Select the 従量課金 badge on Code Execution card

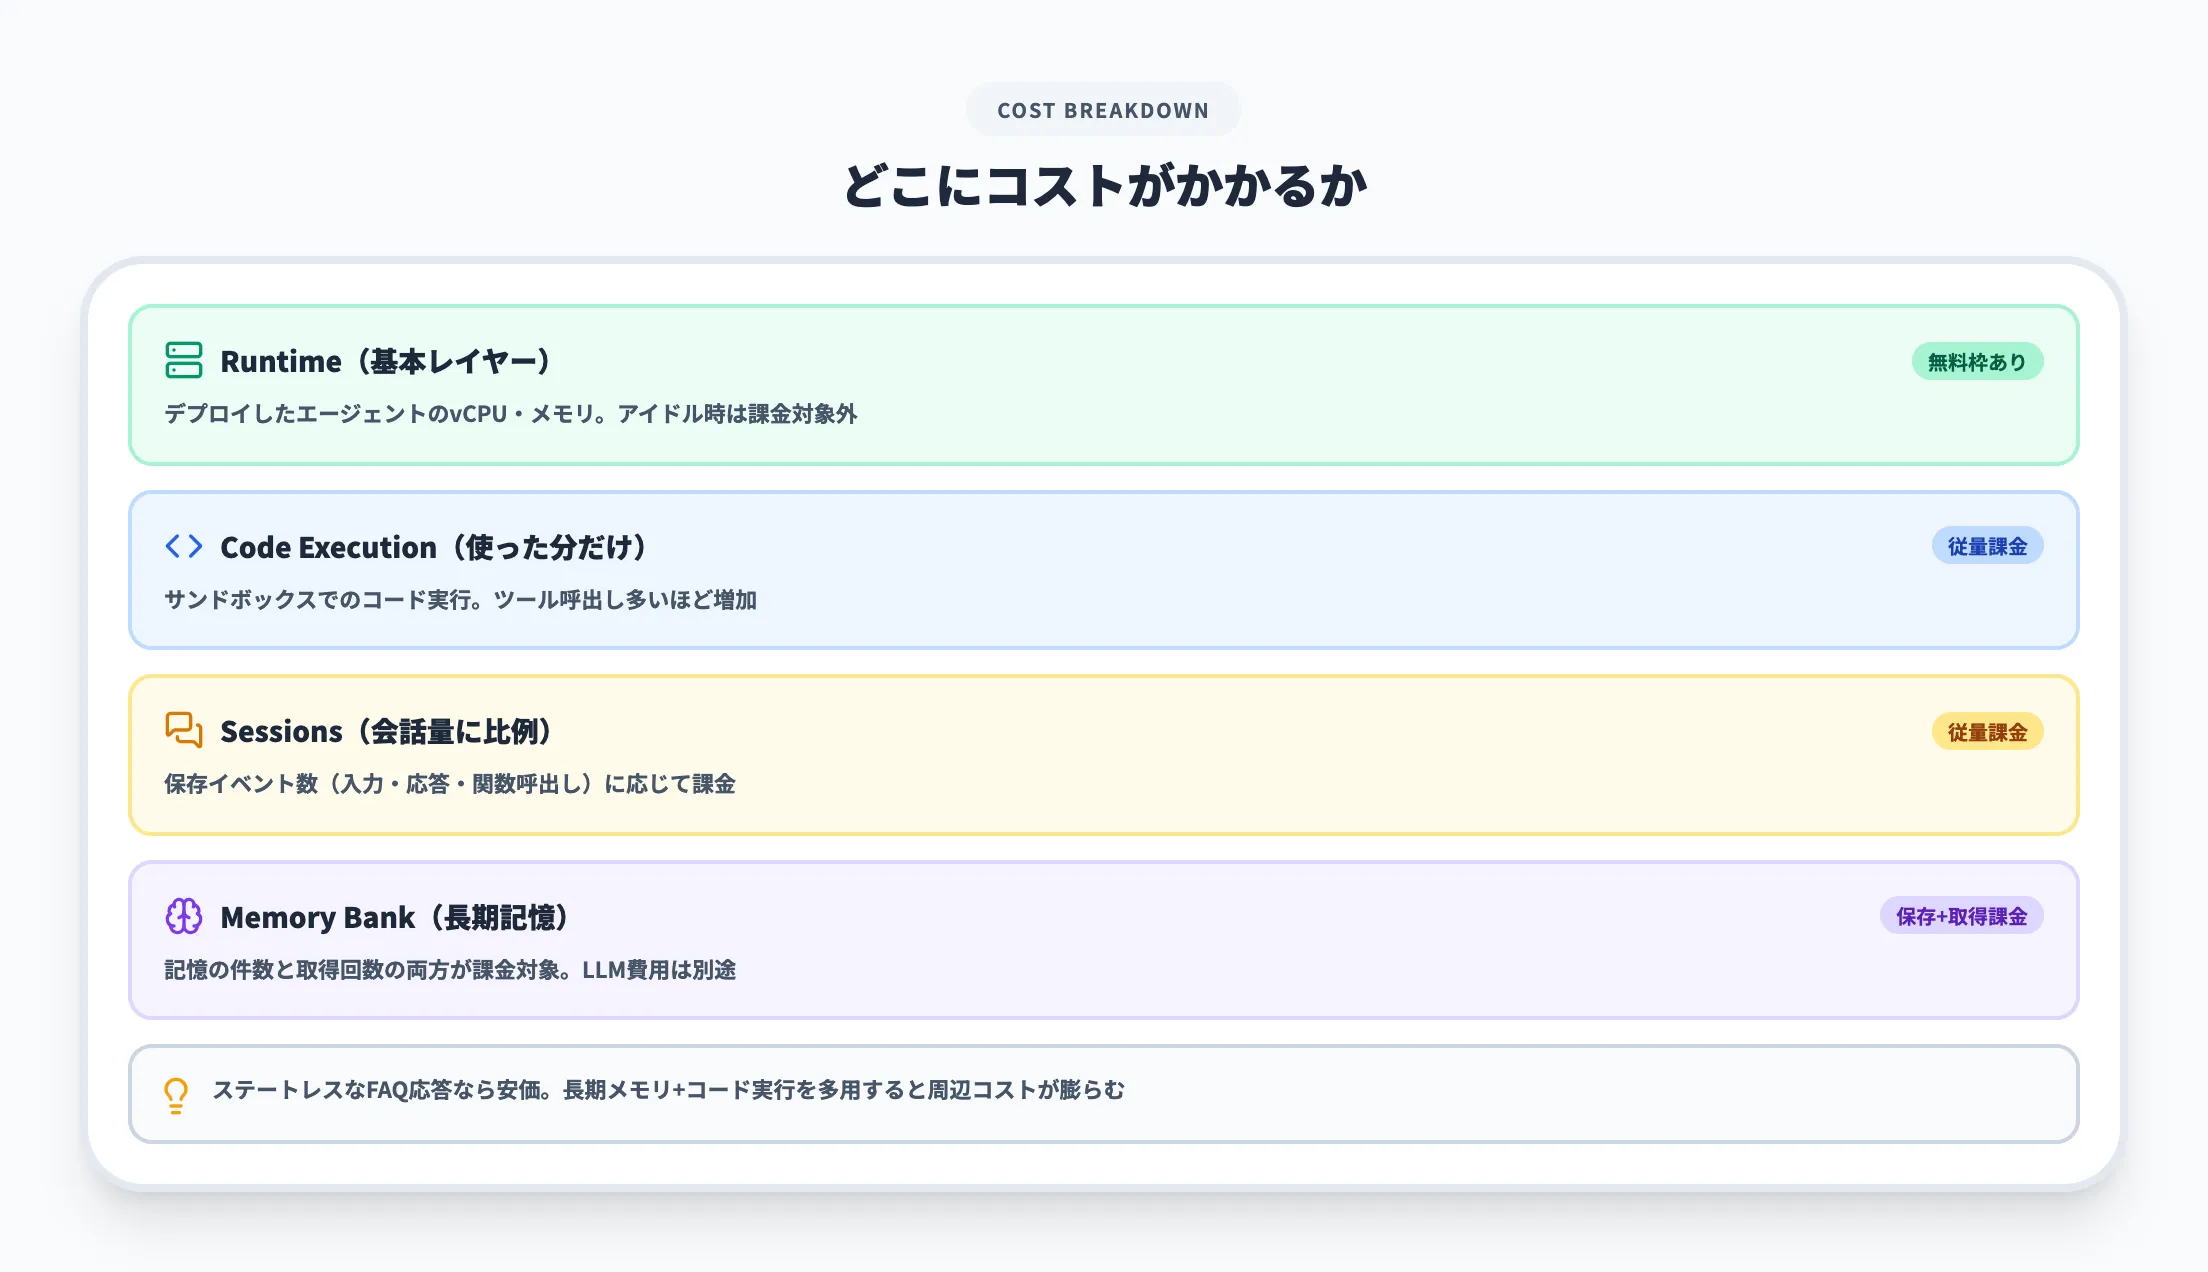tap(1988, 546)
